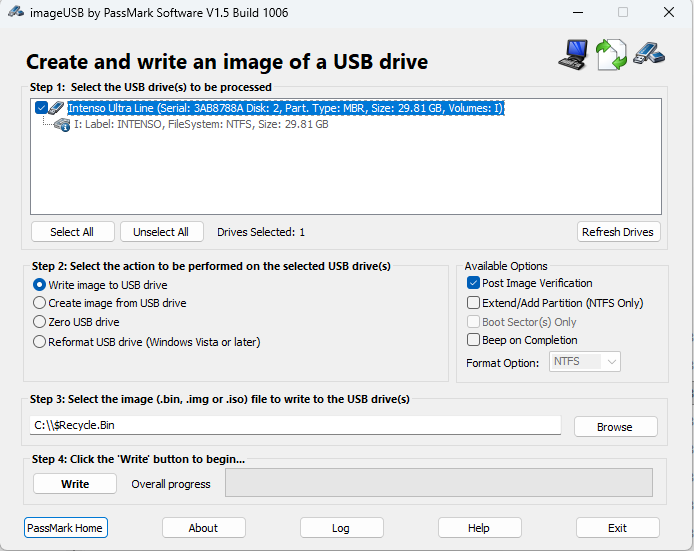Open the Format Option NTFS dropdown
The height and width of the screenshot is (551, 694).
point(585,362)
